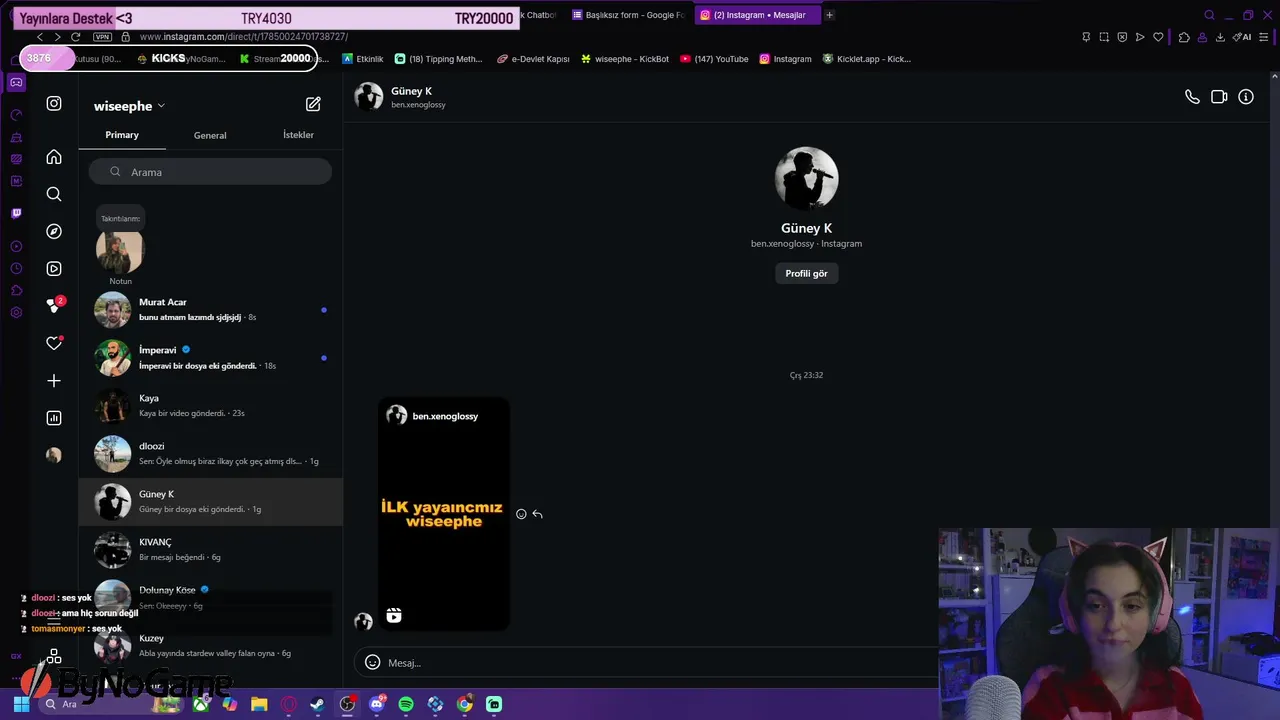Open the Kaya conversation
Viewport: 1280px width, 720px height.
[210, 405]
